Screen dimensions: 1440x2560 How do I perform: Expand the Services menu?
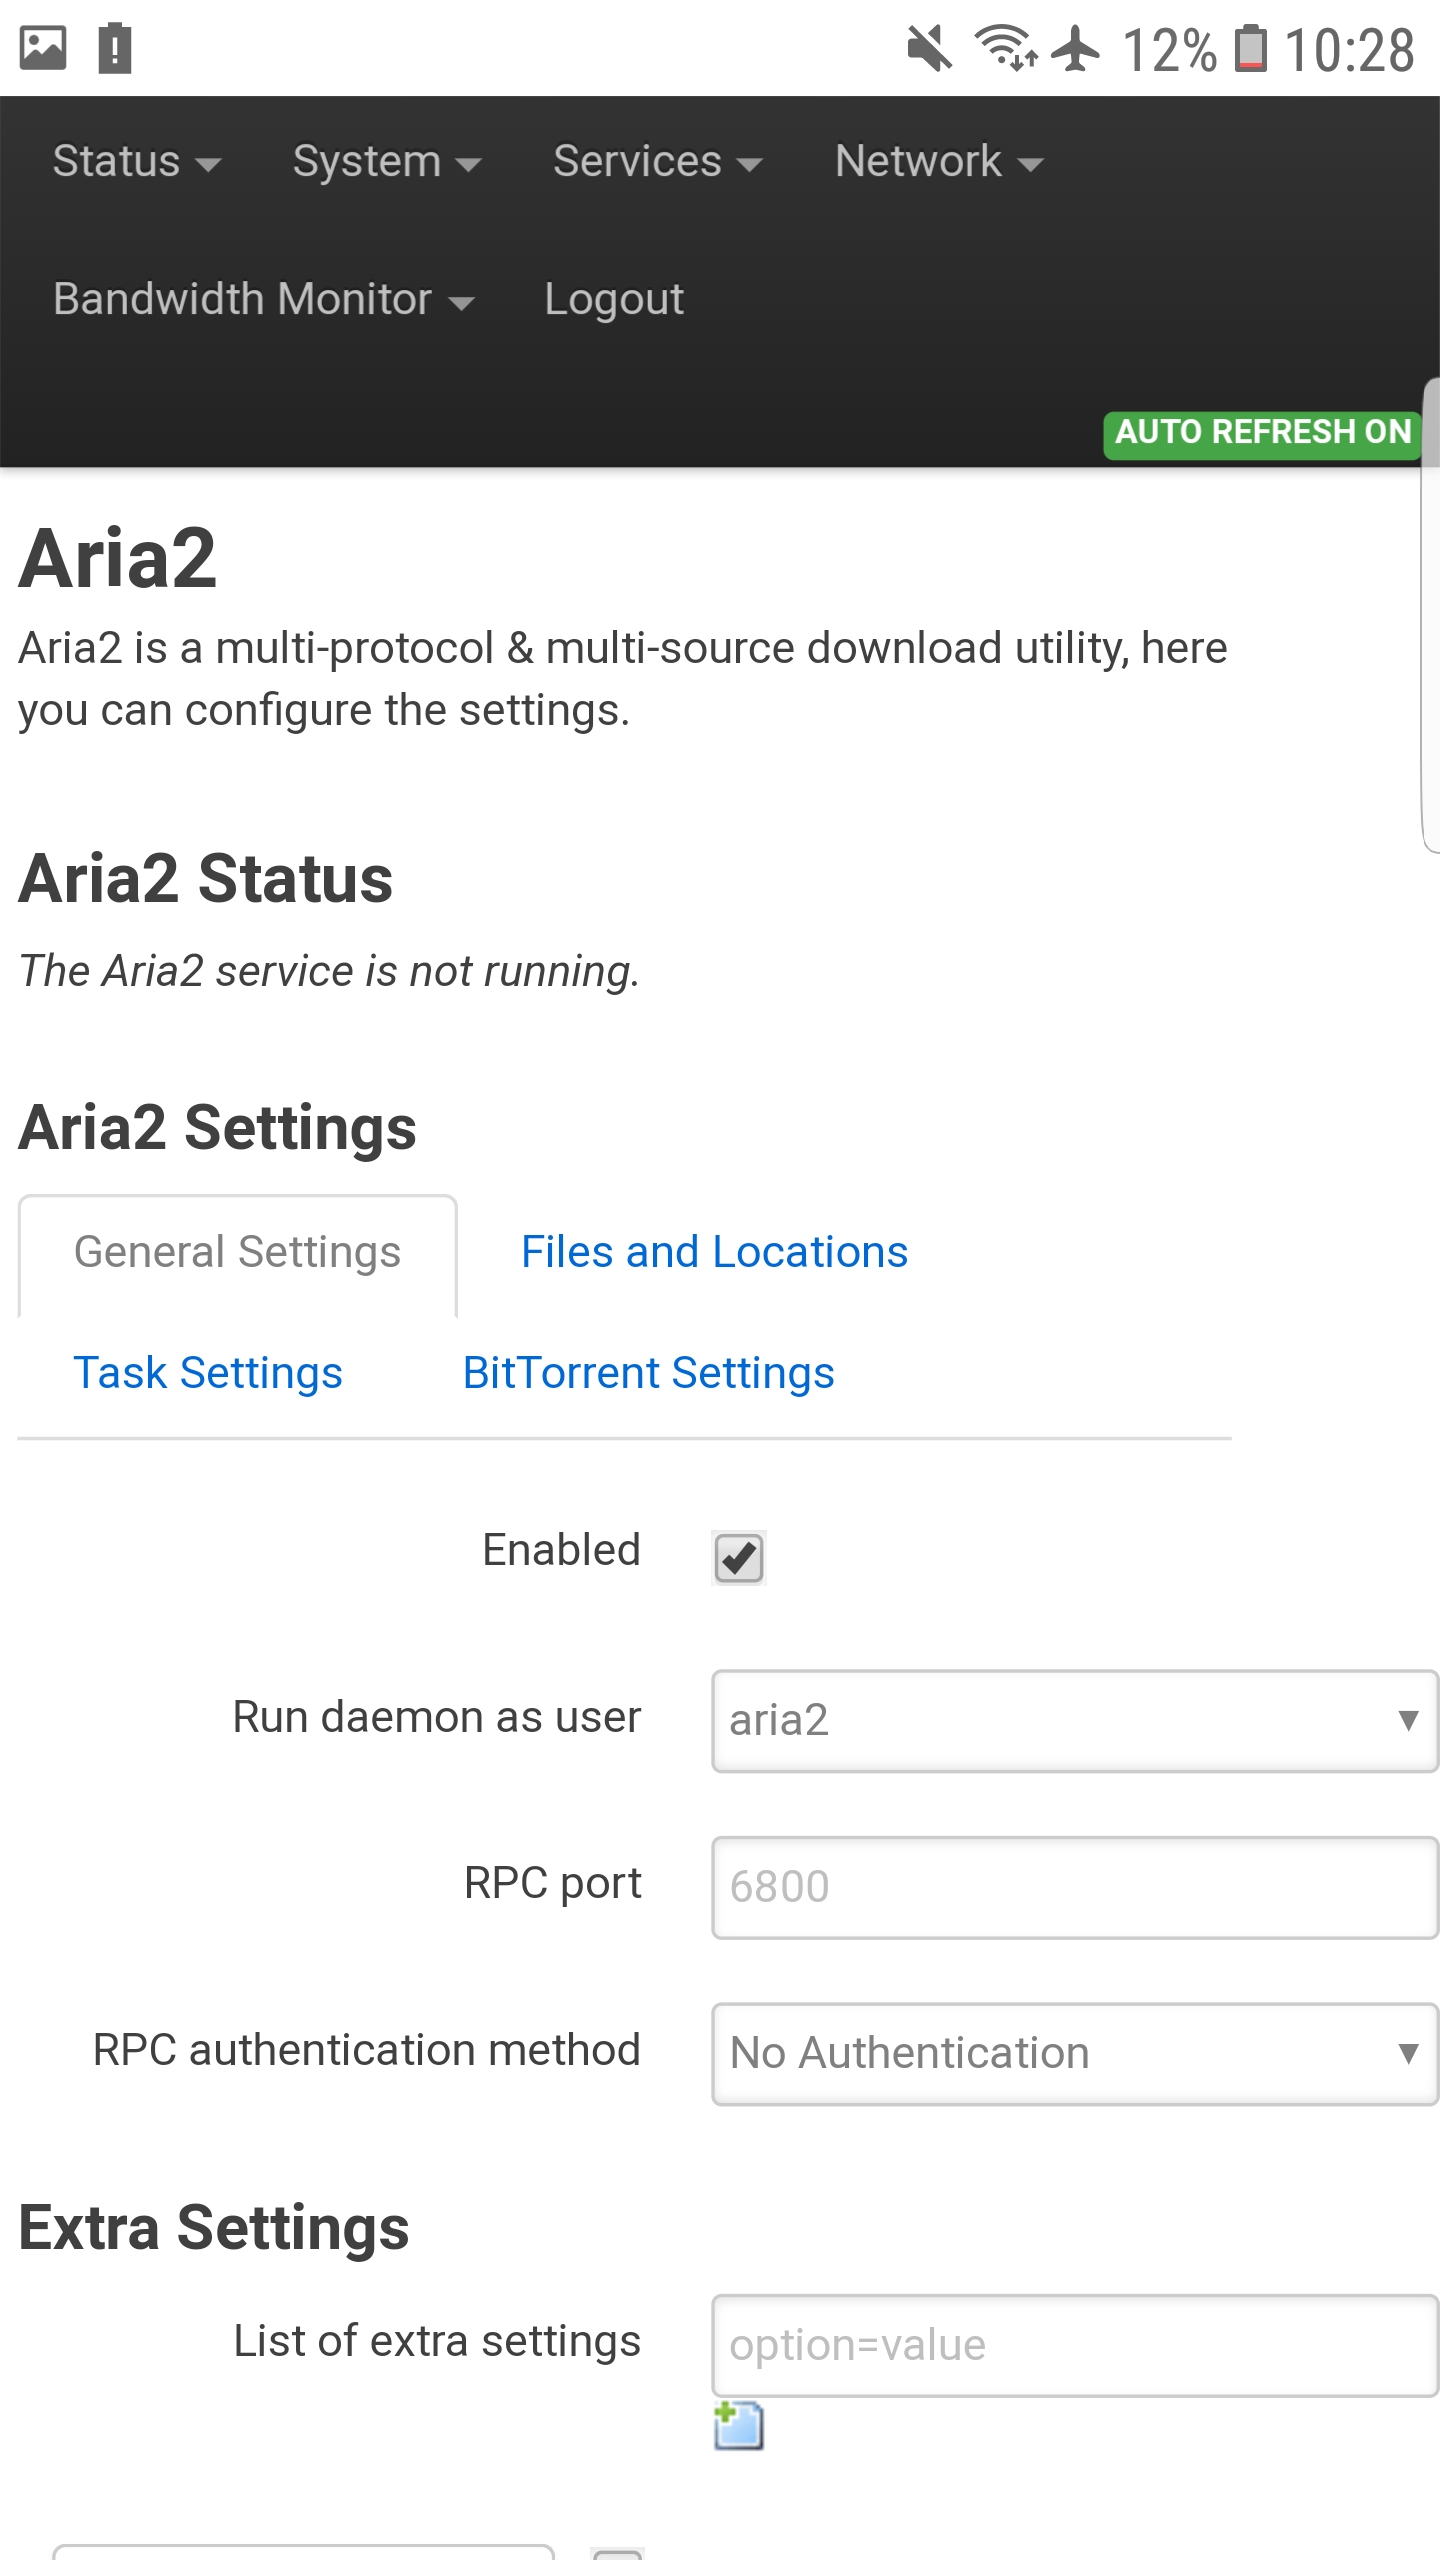[x=657, y=162]
